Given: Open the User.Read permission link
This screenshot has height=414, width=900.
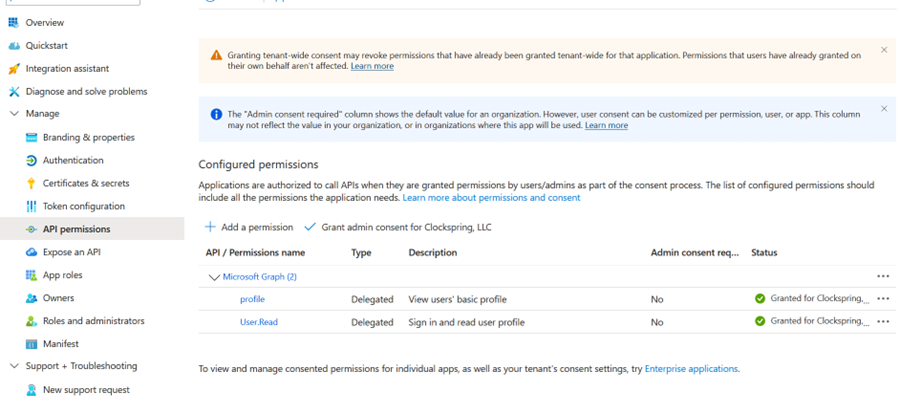Looking at the screenshot, I should point(259,322).
